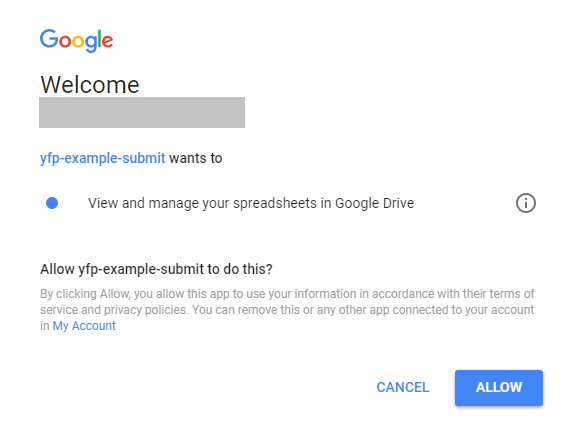
Task: Open the yfp-example-submit app link
Action: tap(102, 158)
